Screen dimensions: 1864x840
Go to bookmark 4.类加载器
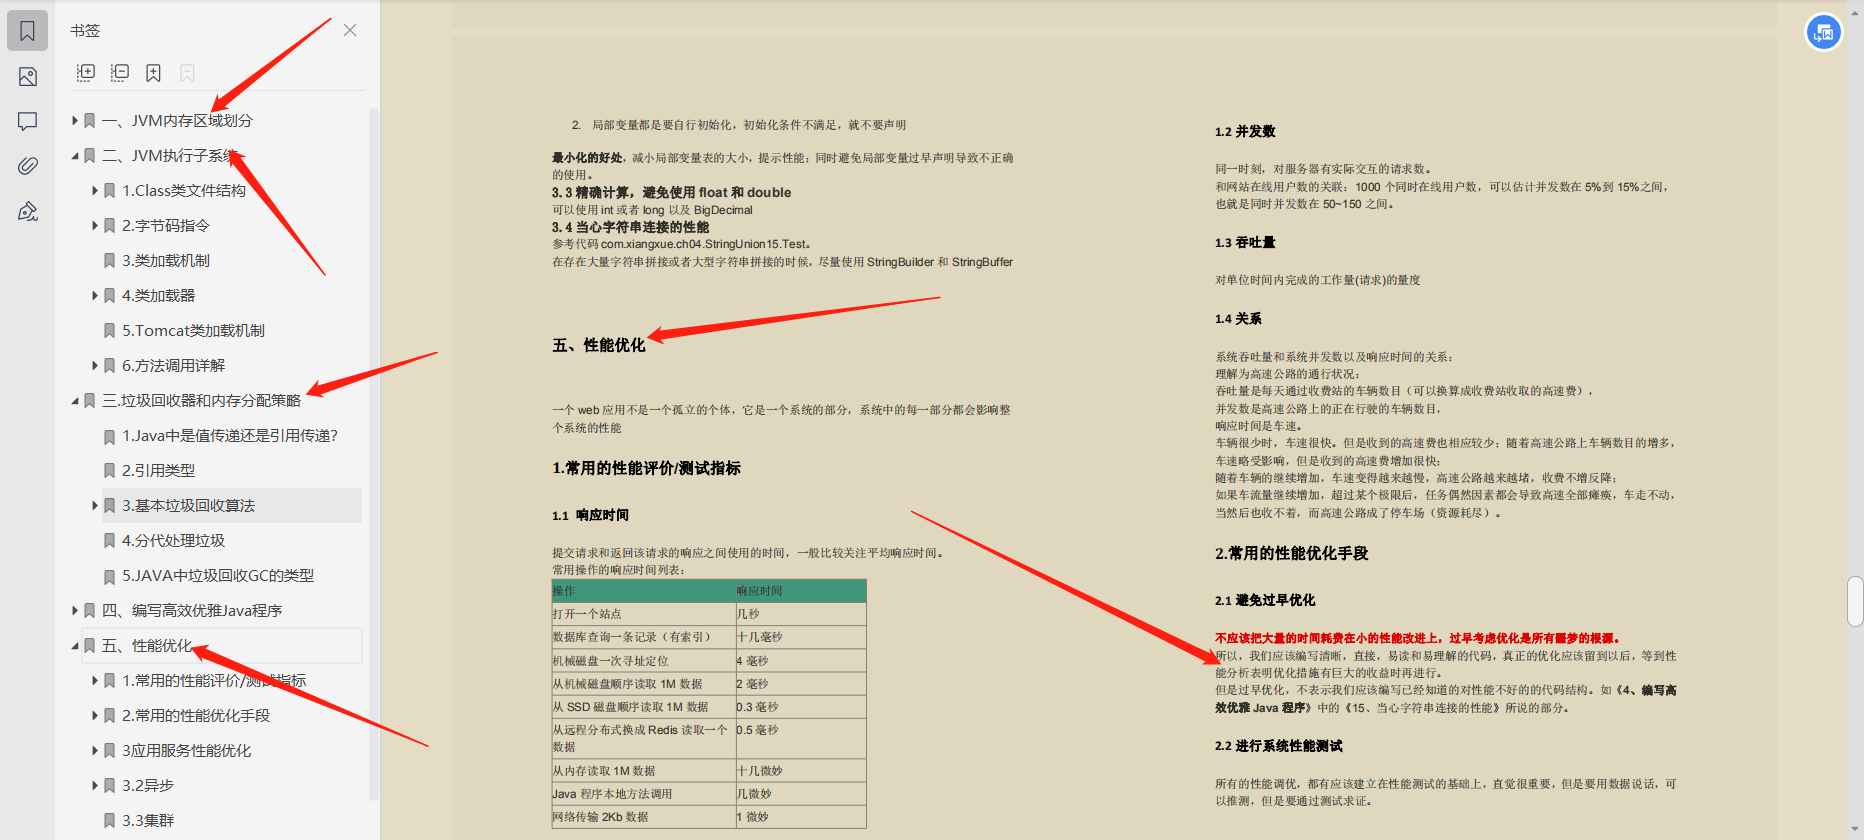[159, 296]
